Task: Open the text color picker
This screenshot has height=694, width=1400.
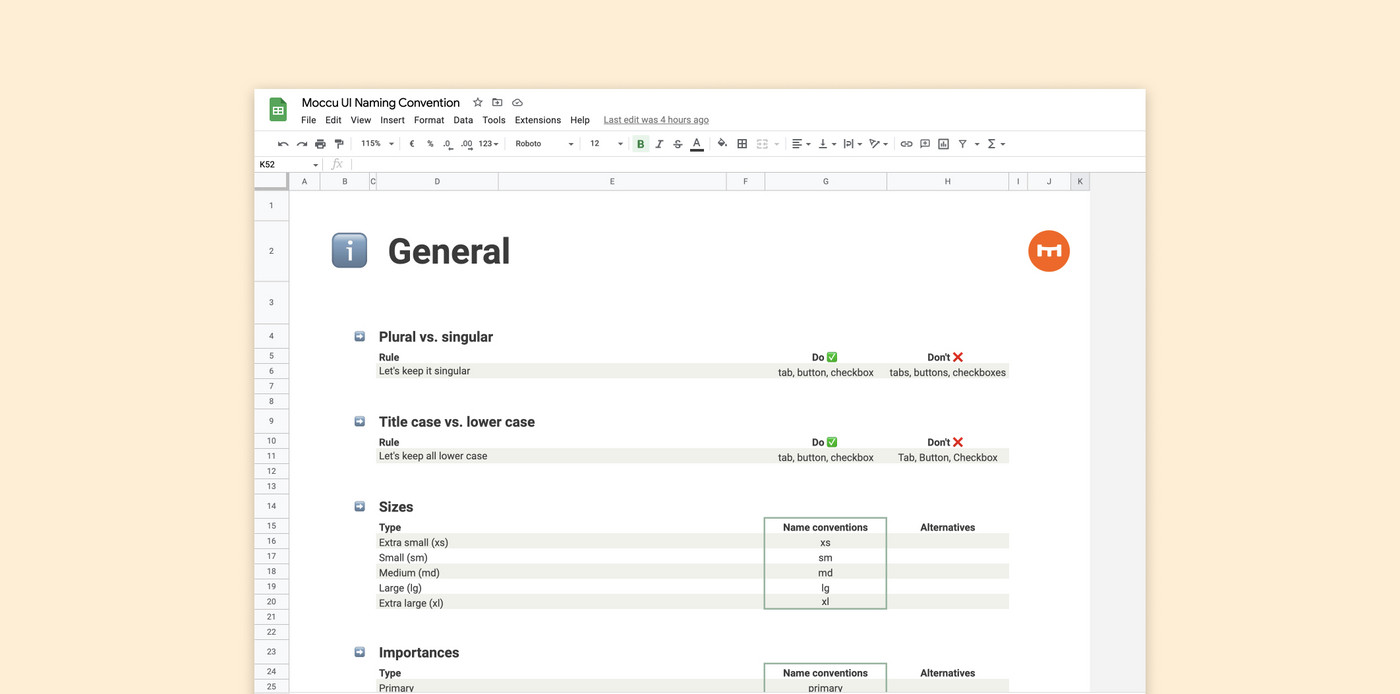Action: (697, 143)
